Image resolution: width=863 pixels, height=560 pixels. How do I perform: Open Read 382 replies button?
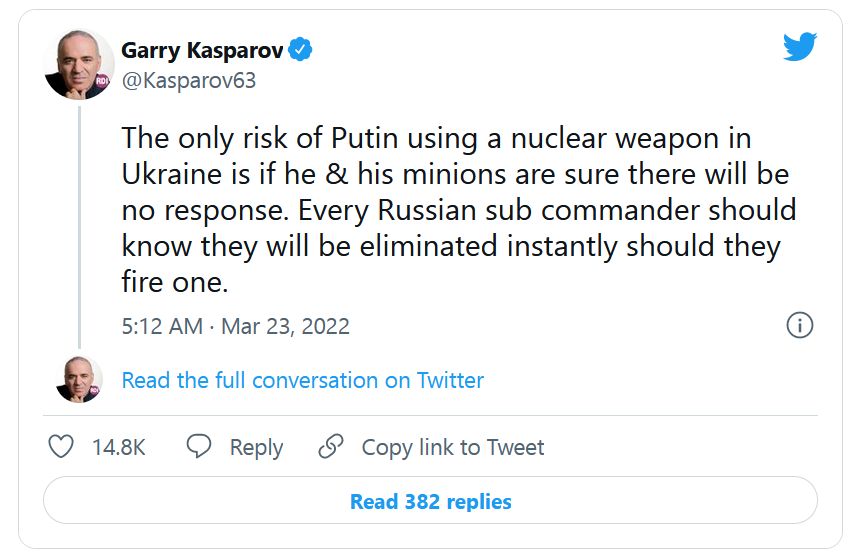[430, 501]
